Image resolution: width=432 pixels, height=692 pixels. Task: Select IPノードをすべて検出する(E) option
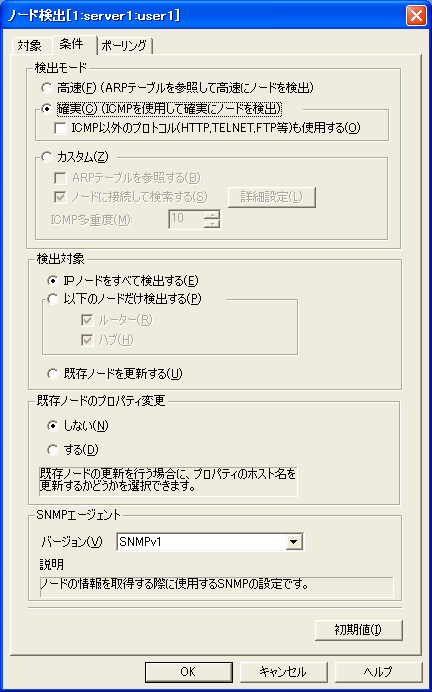point(53,280)
